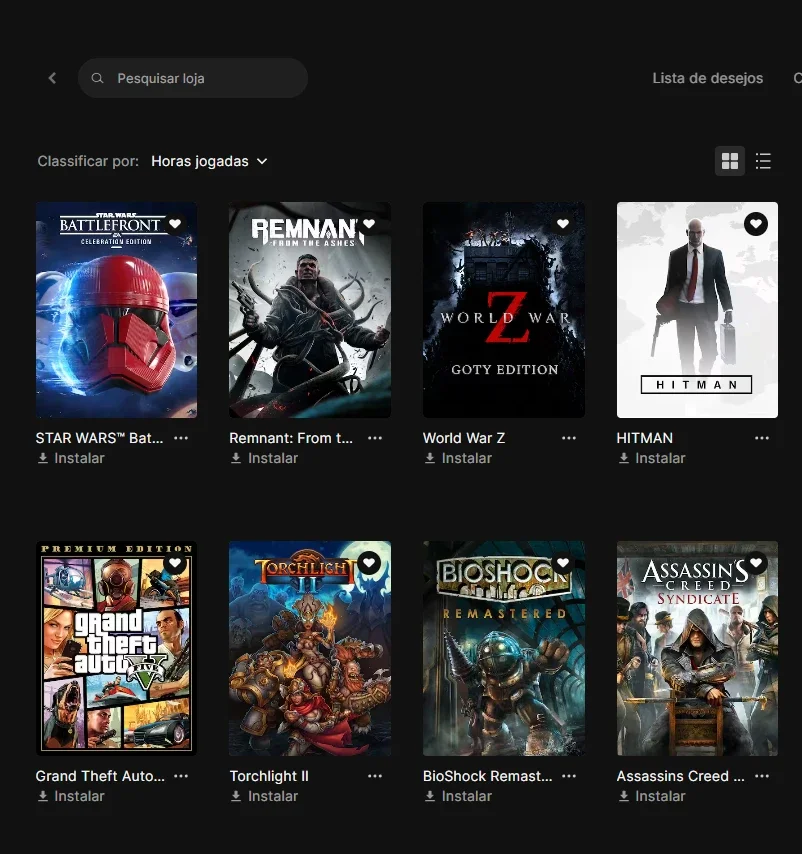Click the 'Classificar por:' label
The image size is (802, 854).
tap(88, 161)
